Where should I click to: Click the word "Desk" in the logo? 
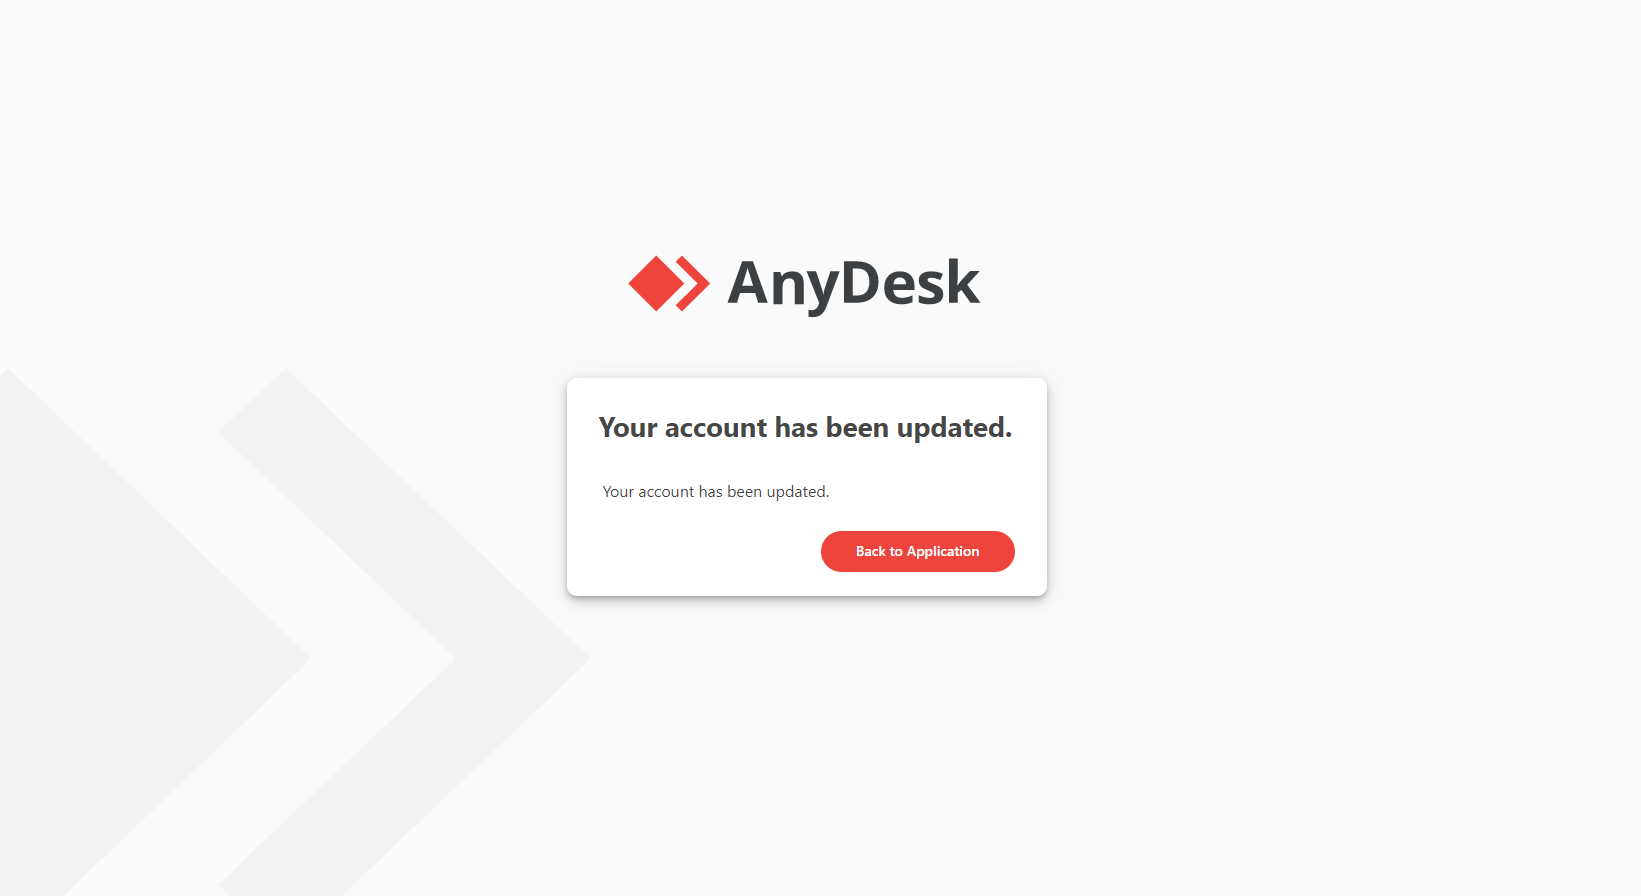pyautogui.click(x=909, y=282)
